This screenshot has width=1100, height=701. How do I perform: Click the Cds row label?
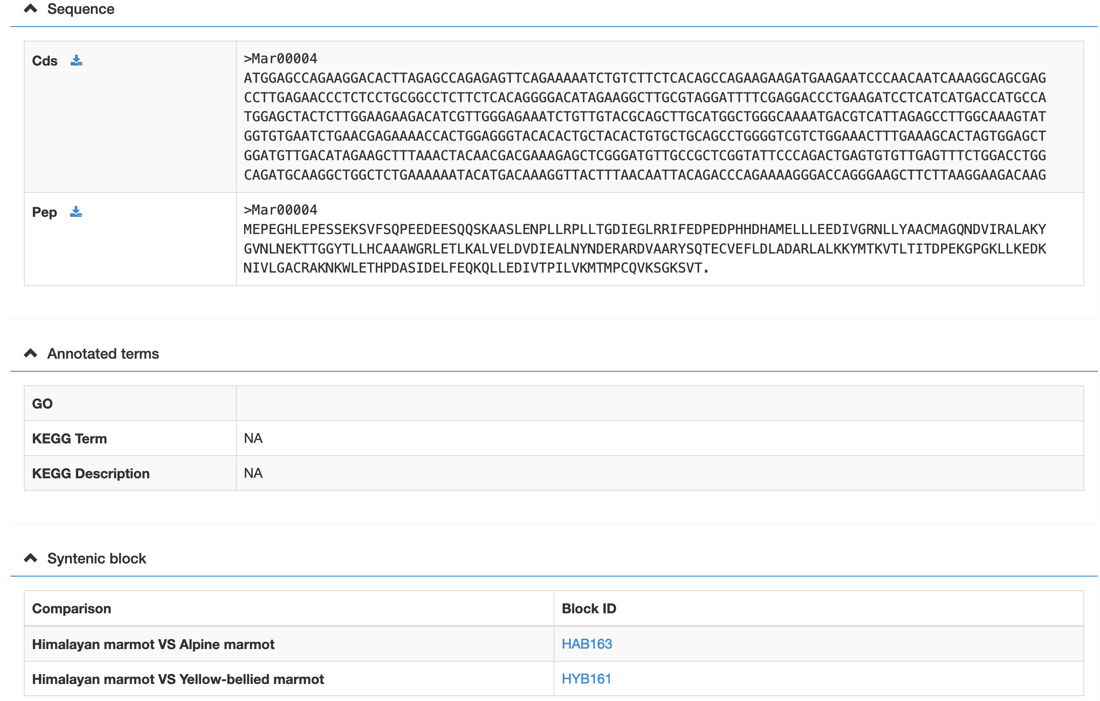click(45, 61)
